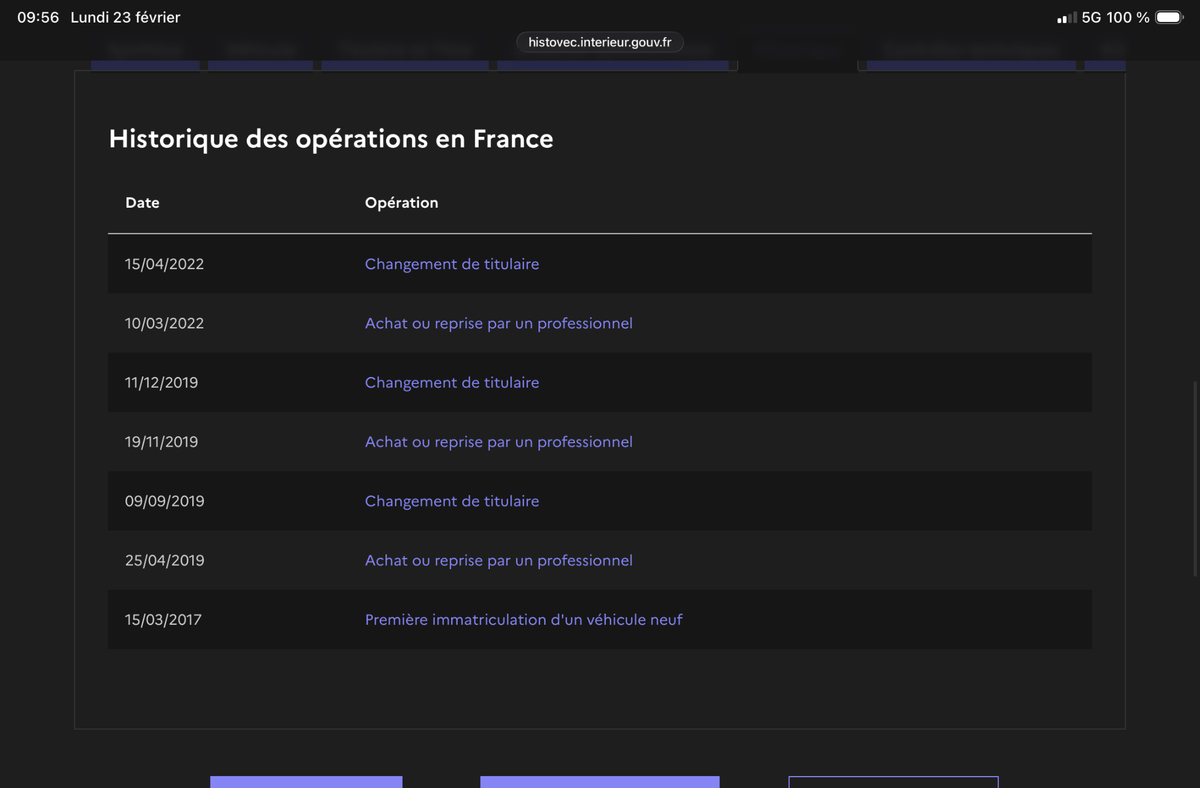
Task: Open Première immatriculation d'un véhicule neuf
Action: pyautogui.click(x=524, y=619)
